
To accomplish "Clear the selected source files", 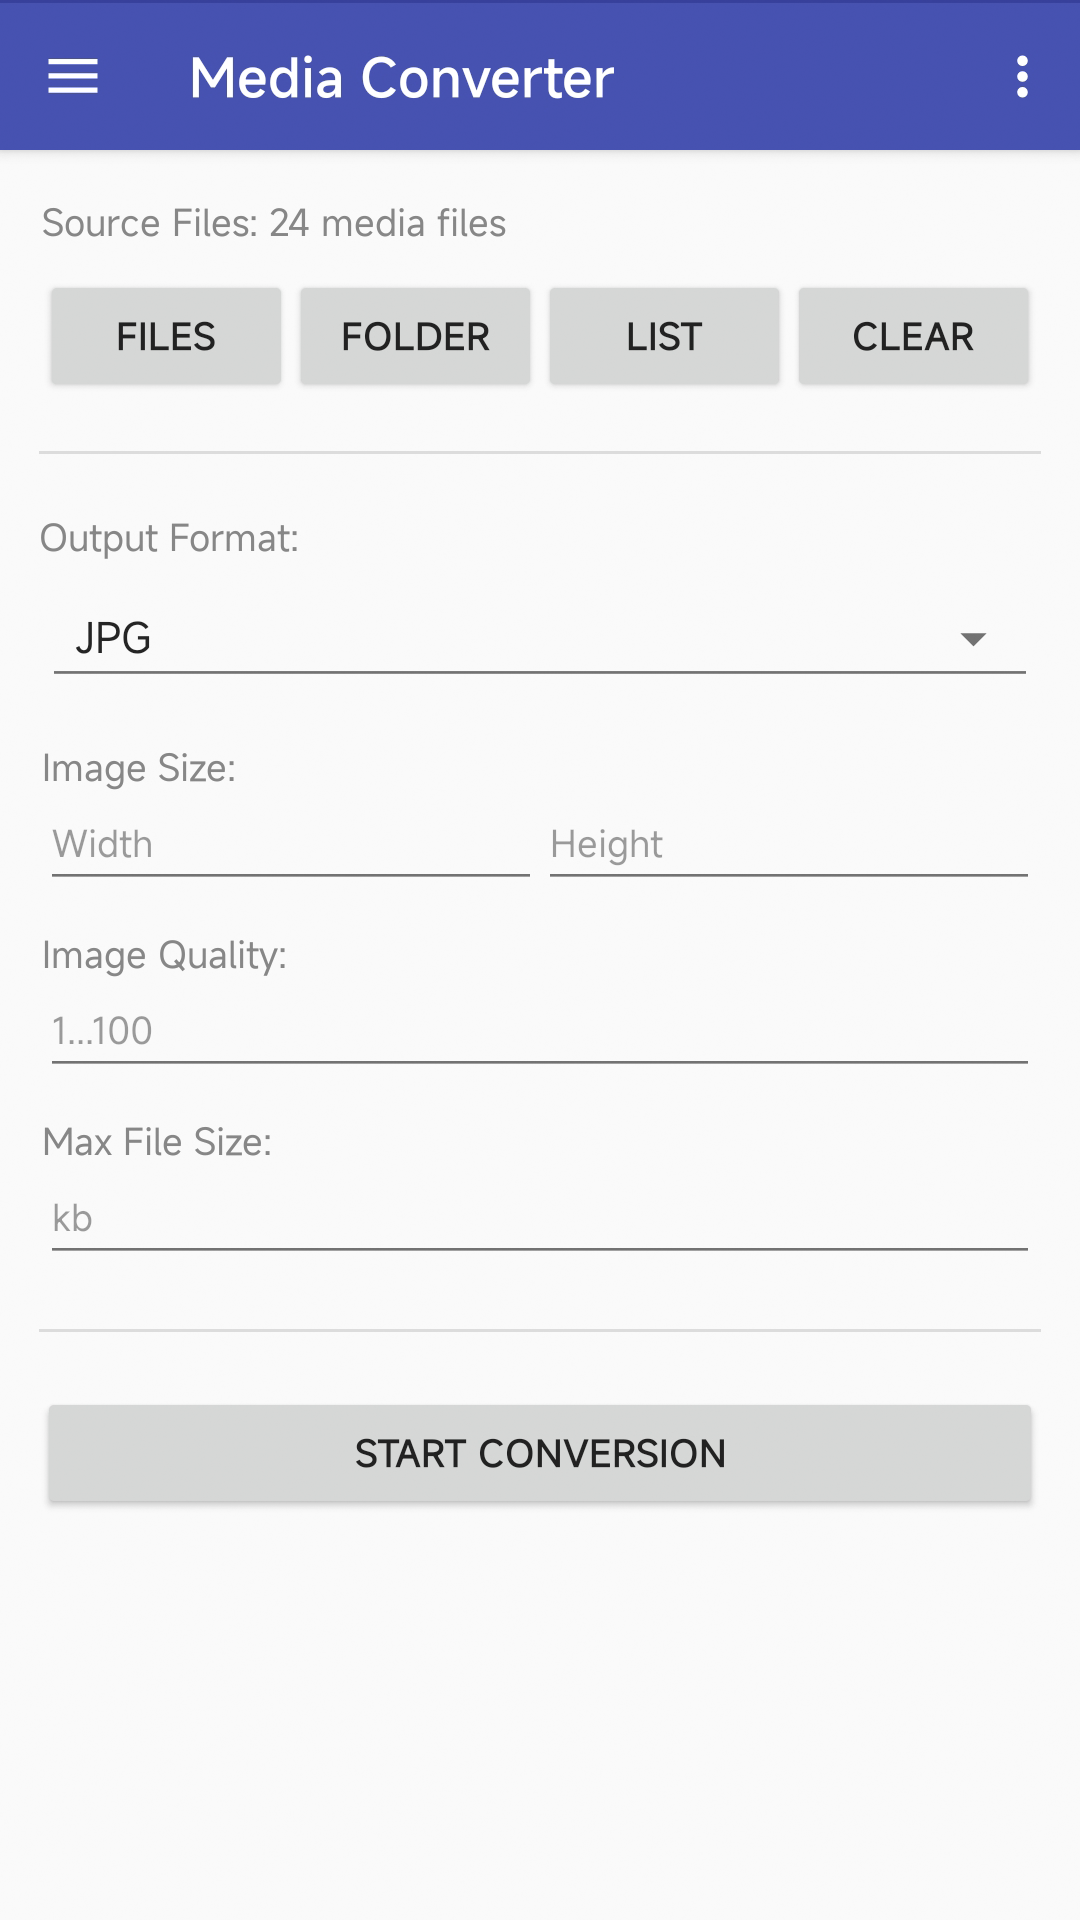I will [913, 337].
